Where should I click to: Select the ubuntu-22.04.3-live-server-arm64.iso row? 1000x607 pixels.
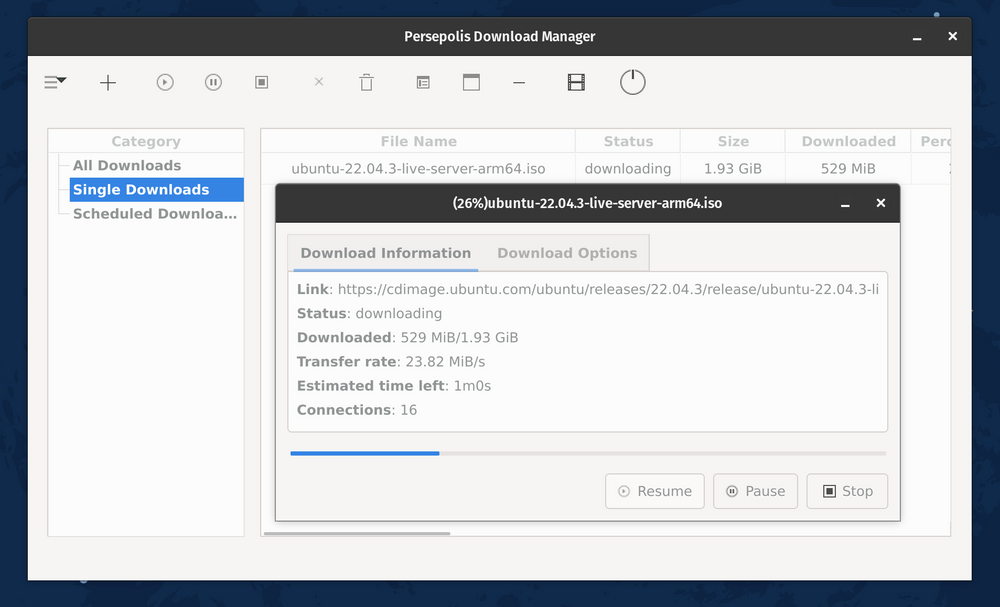point(418,168)
